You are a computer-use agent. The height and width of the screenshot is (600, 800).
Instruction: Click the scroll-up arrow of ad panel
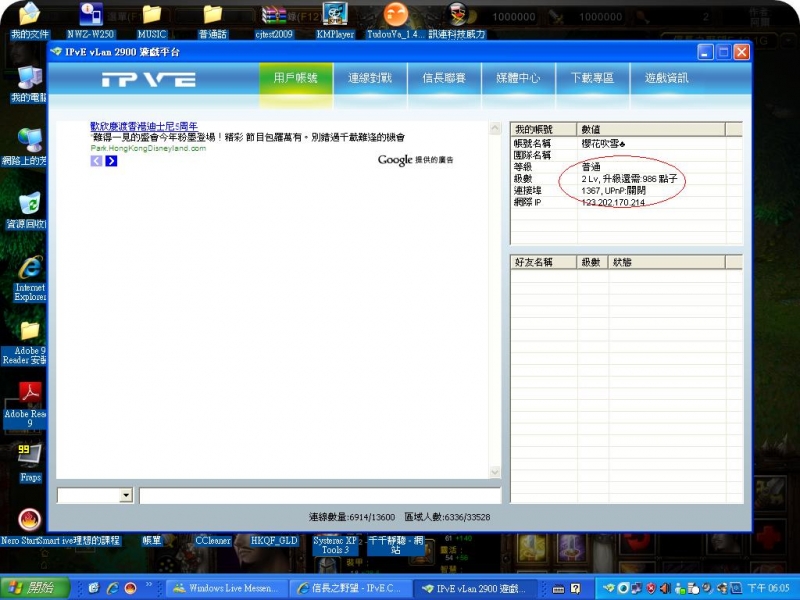(495, 129)
